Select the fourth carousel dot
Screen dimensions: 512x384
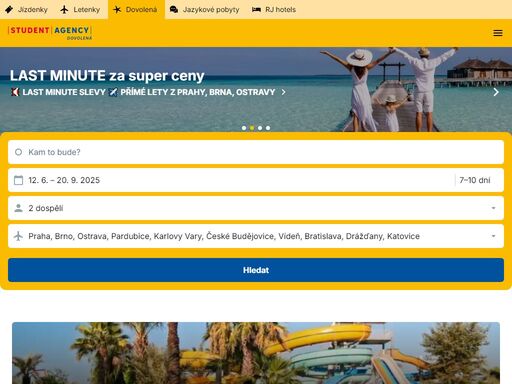[268, 128]
